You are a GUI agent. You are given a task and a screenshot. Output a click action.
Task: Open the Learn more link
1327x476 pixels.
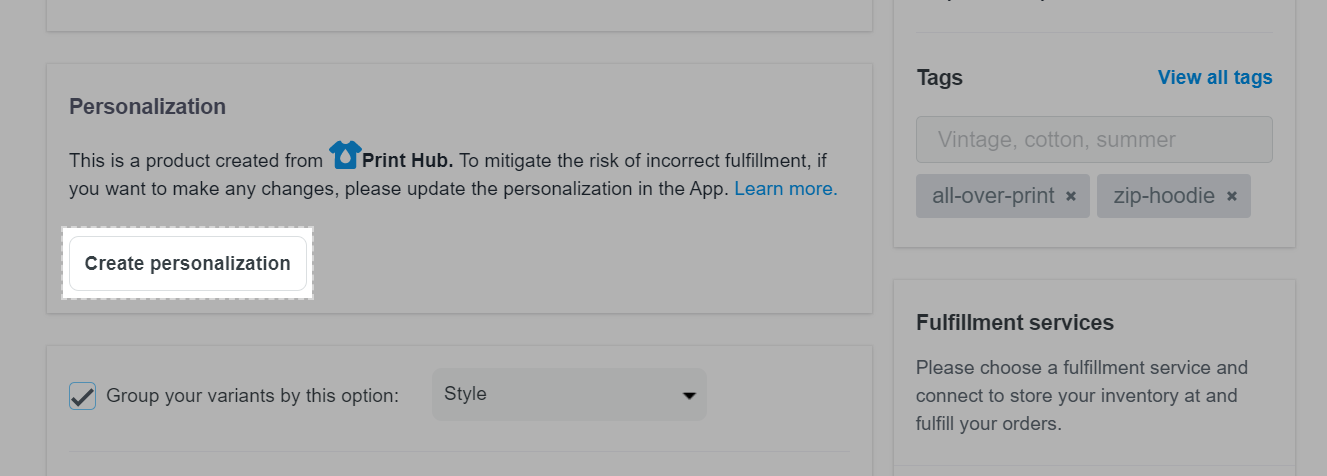pos(786,188)
